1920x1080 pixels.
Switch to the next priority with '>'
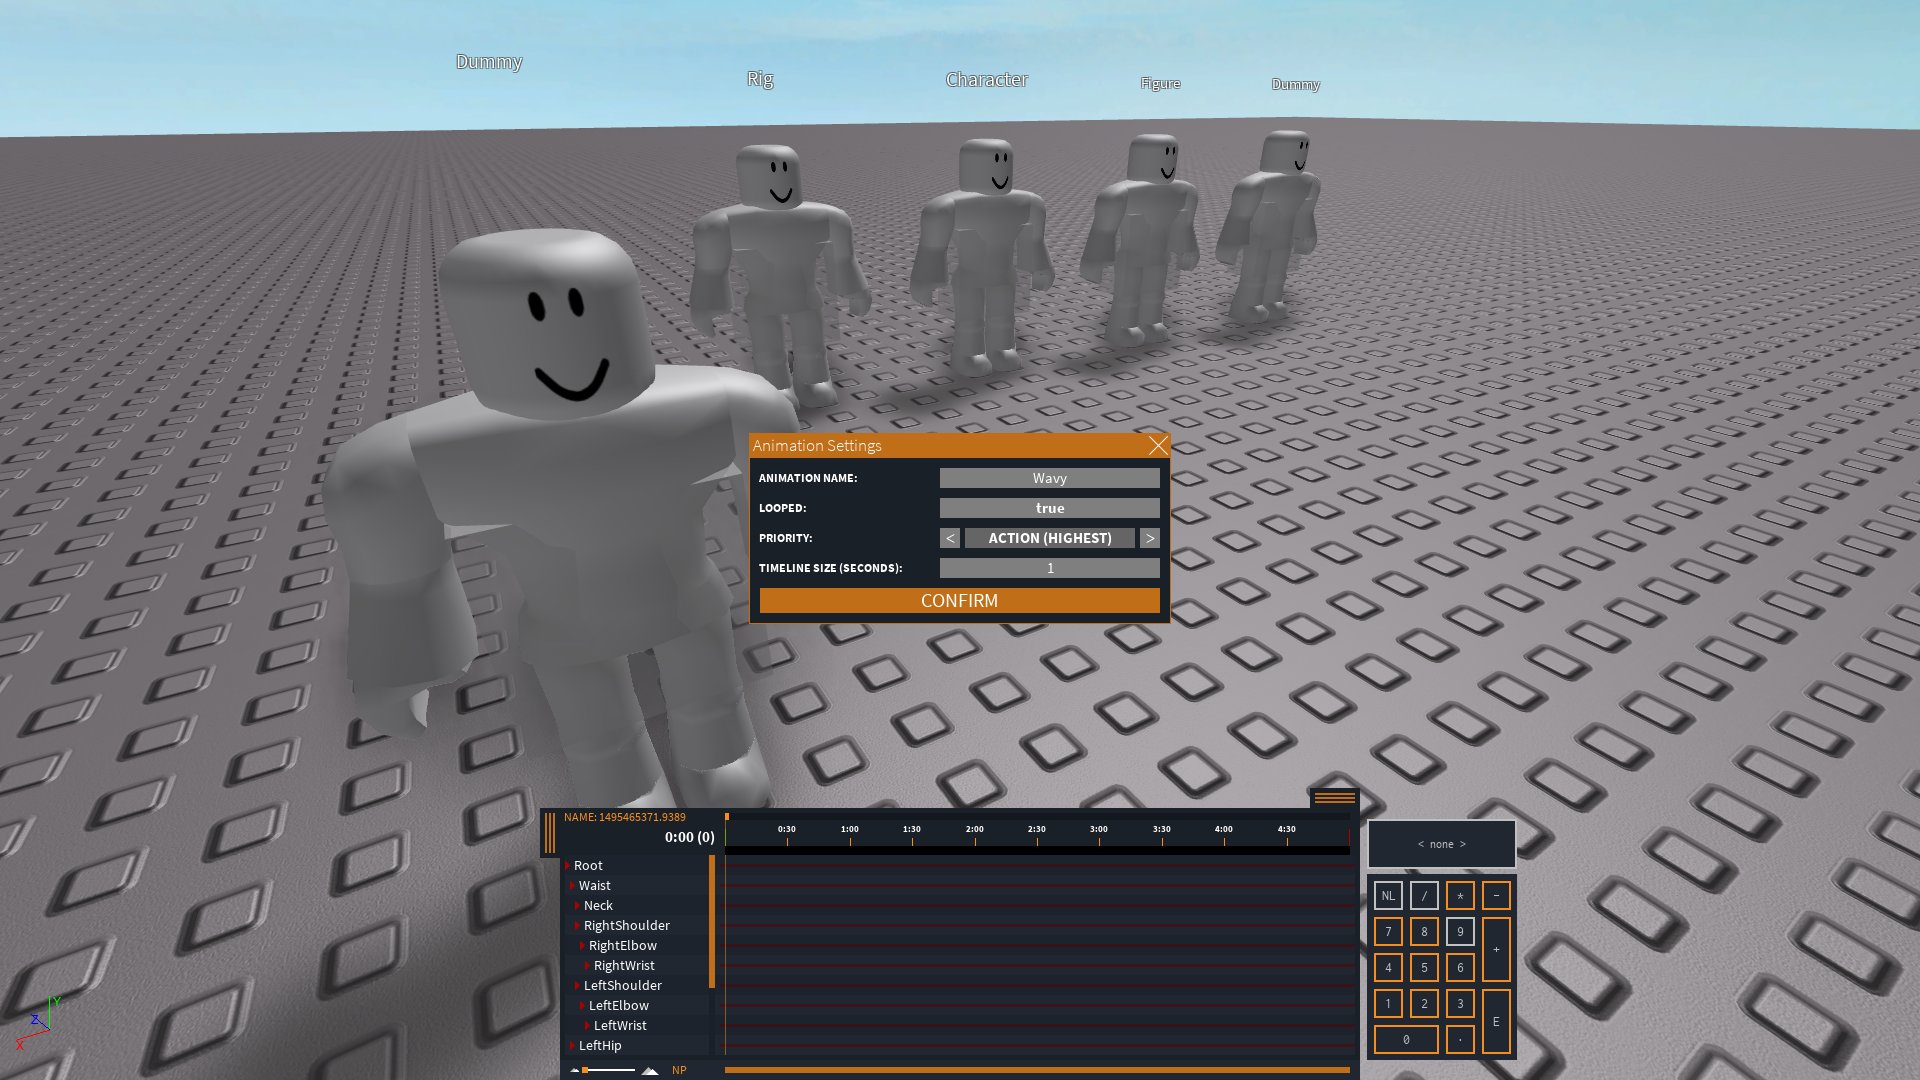(1150, 538)
